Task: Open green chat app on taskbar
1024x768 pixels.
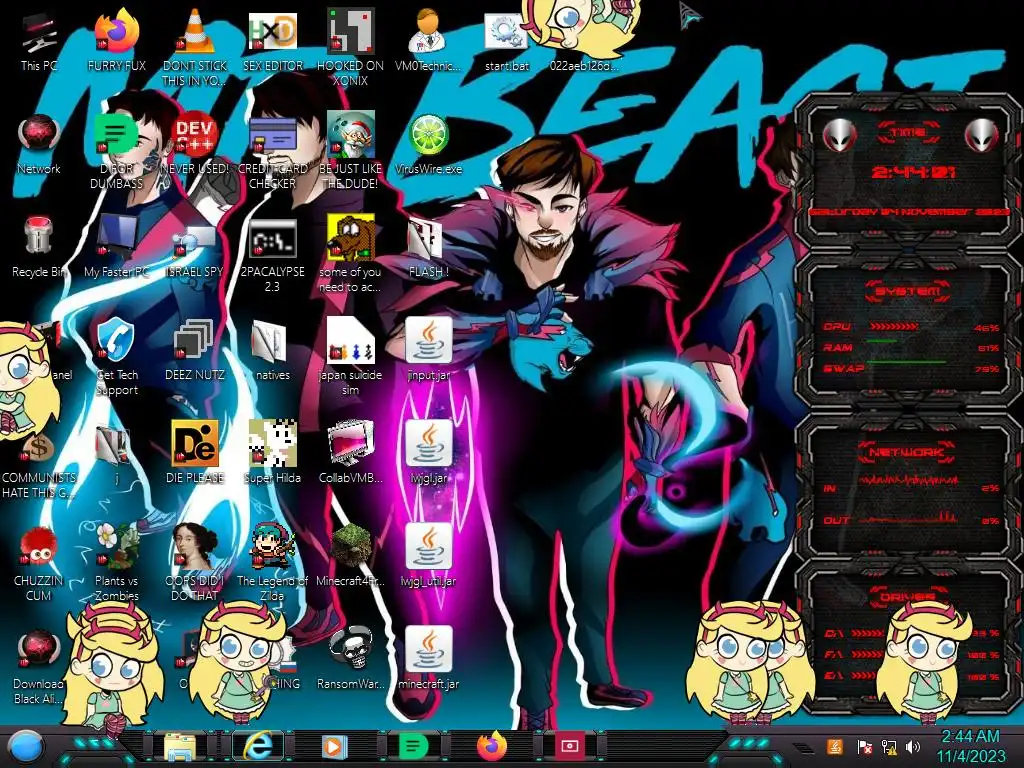Action: 412,746
